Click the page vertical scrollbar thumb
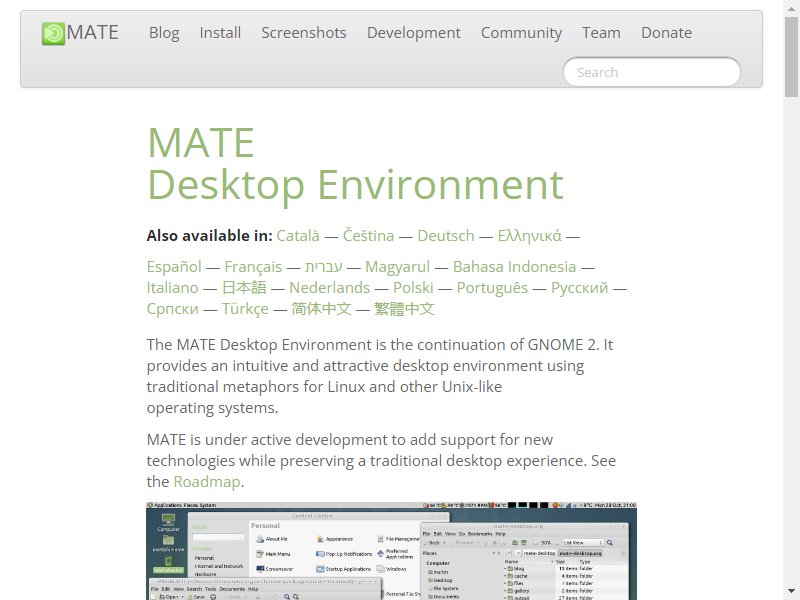The width and height of the screenshot is (800, 600). (792, 56)
